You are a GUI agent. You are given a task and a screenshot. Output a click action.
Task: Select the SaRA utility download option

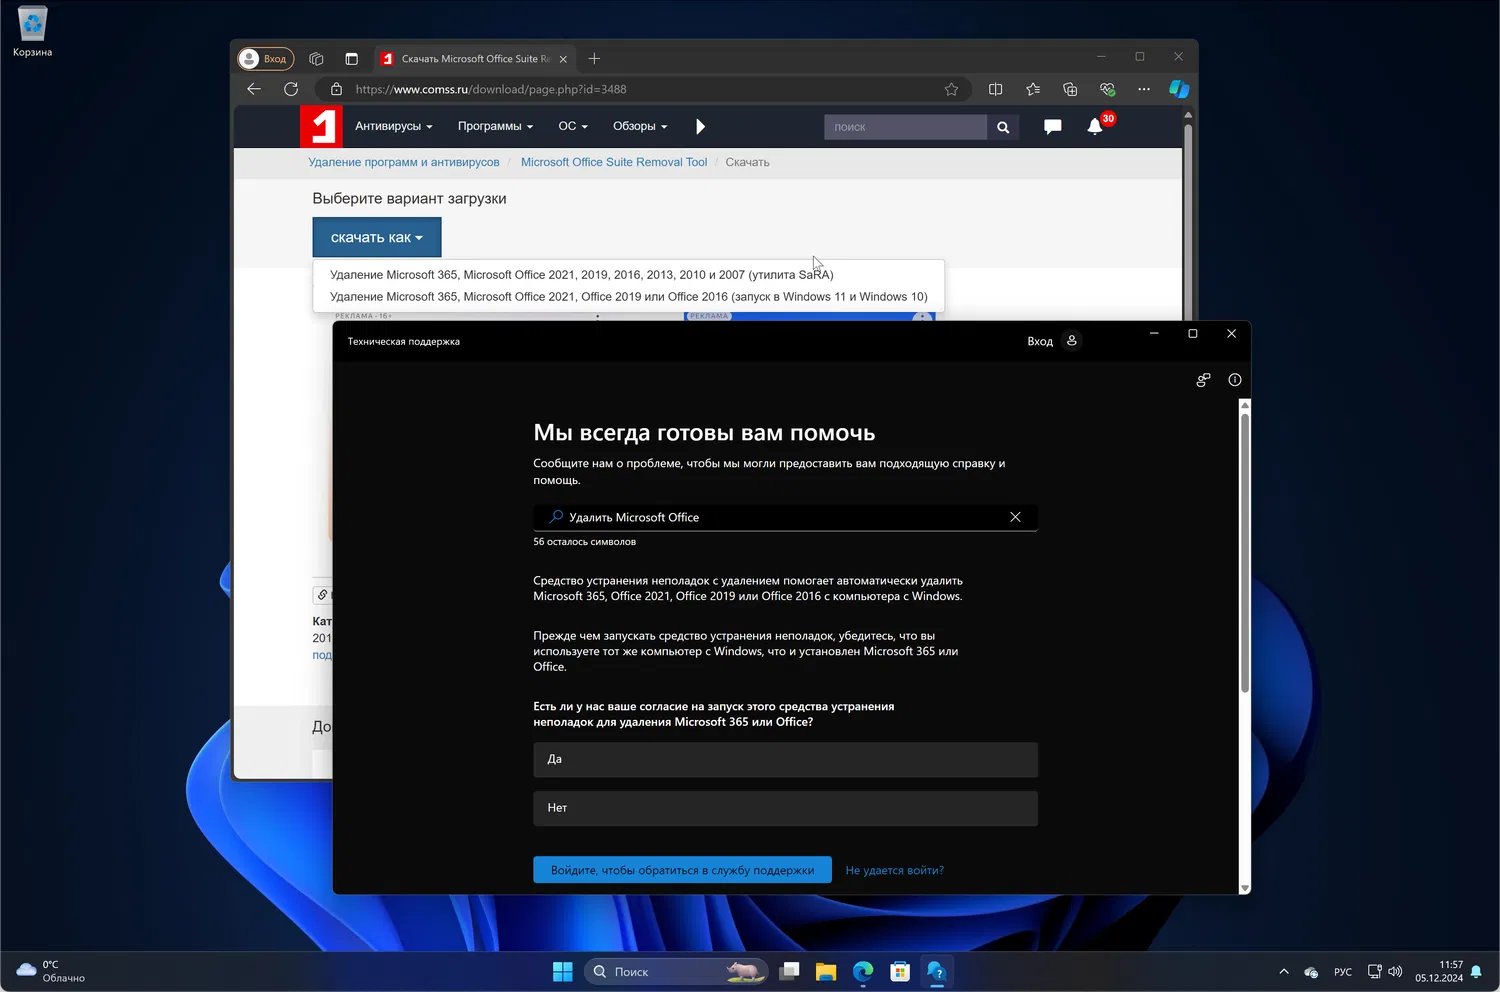pos(581,275)
